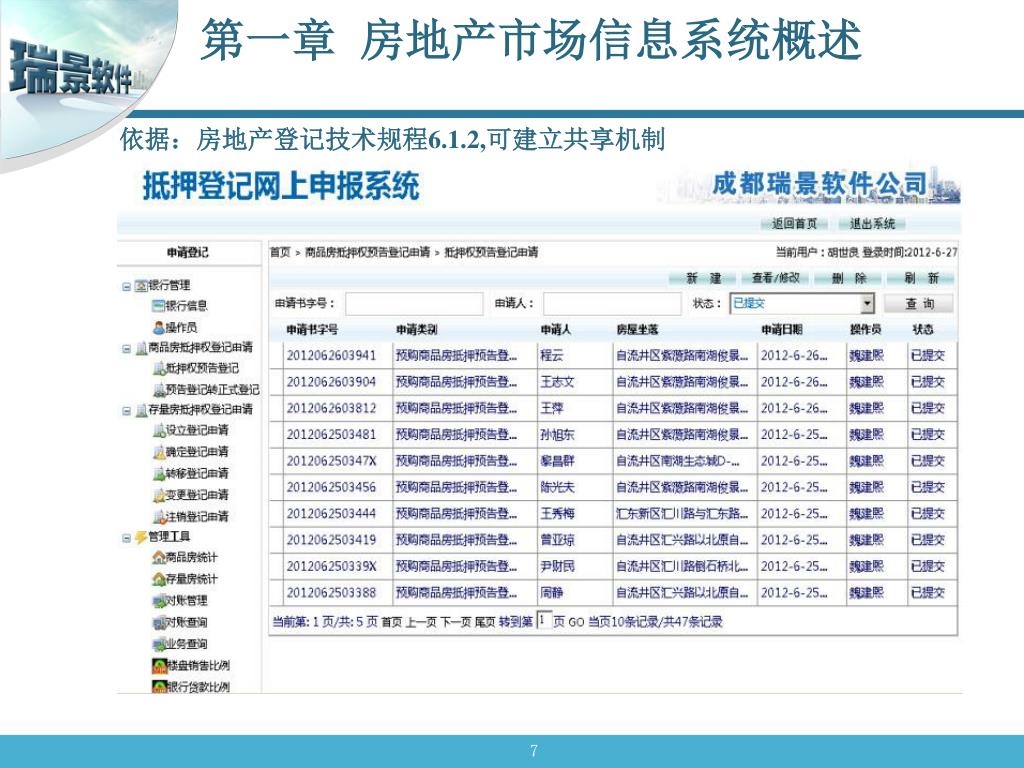
Task: Click the 查询 search button
Action: [919, 304]
